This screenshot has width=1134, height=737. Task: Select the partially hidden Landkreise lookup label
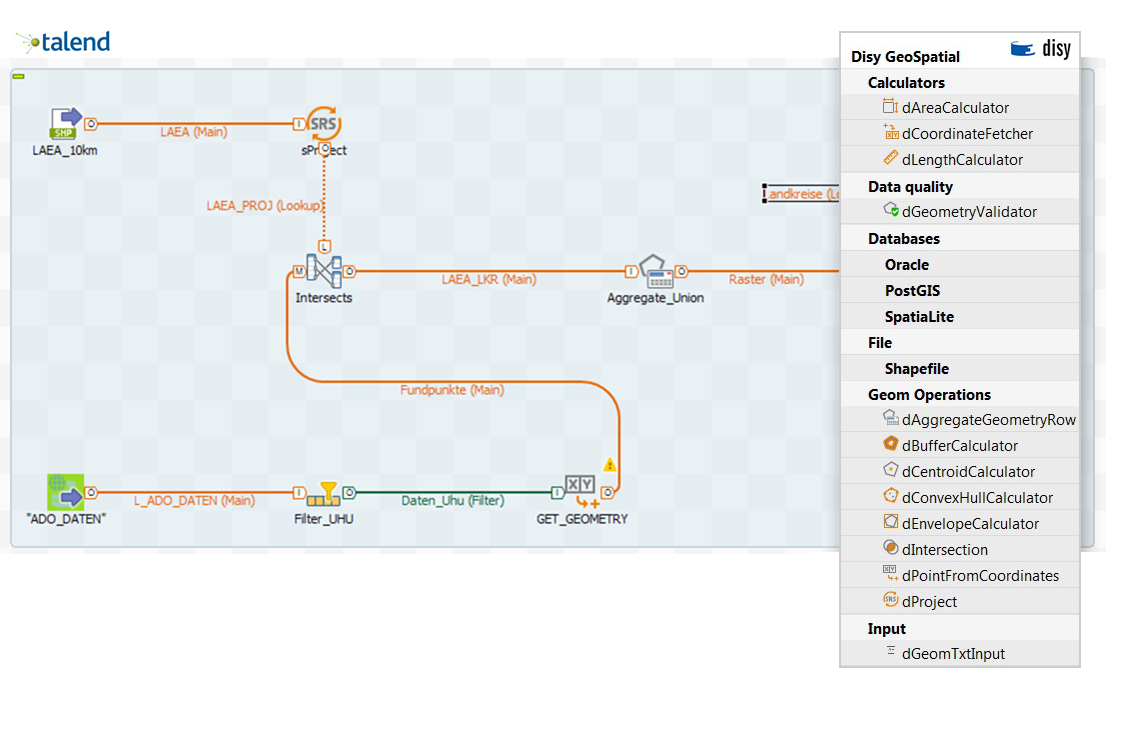click(x=801, y=194)
